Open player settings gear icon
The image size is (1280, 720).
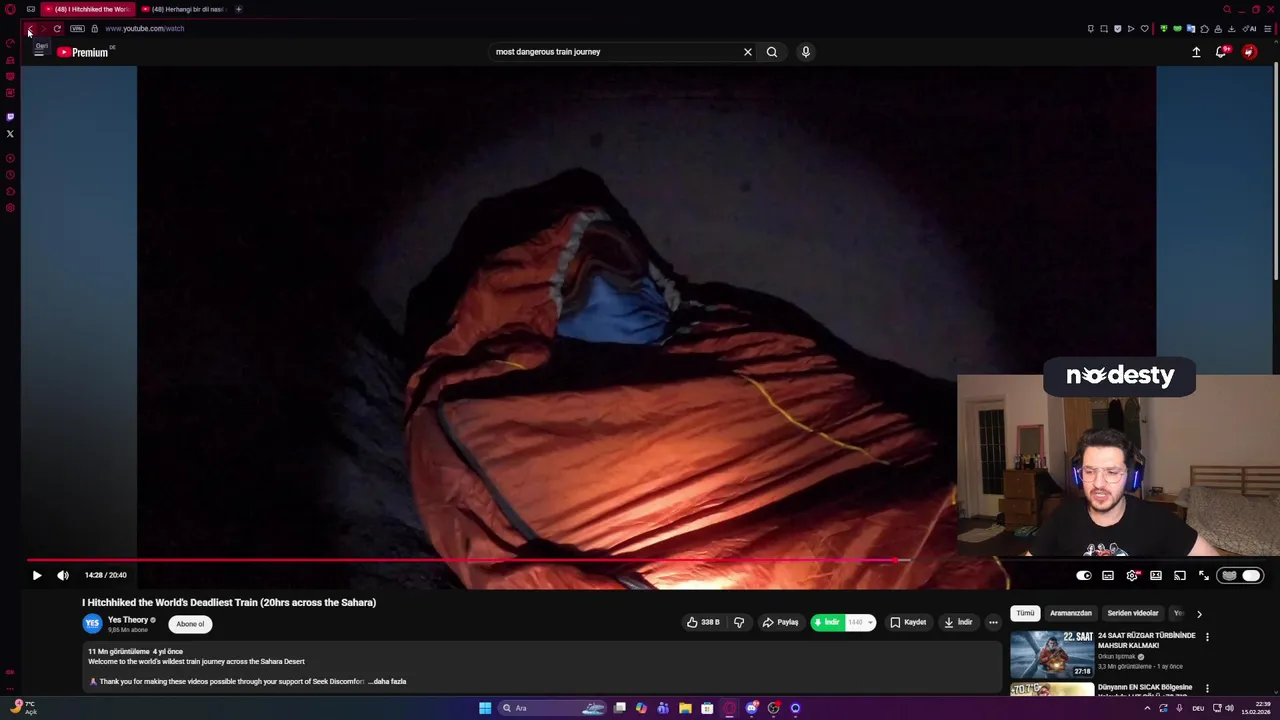click(1132, 575)
